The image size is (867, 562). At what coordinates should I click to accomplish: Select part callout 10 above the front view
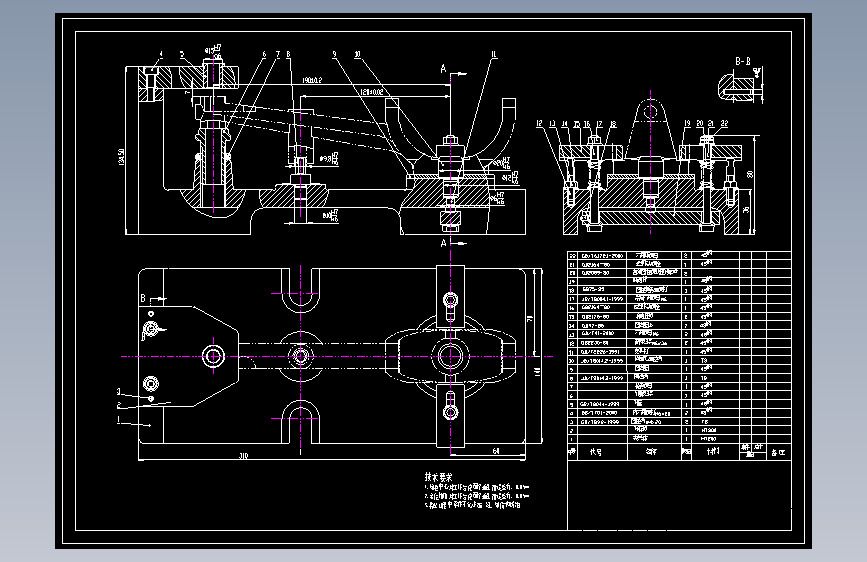pyautogui.click(x=357, y=54)
